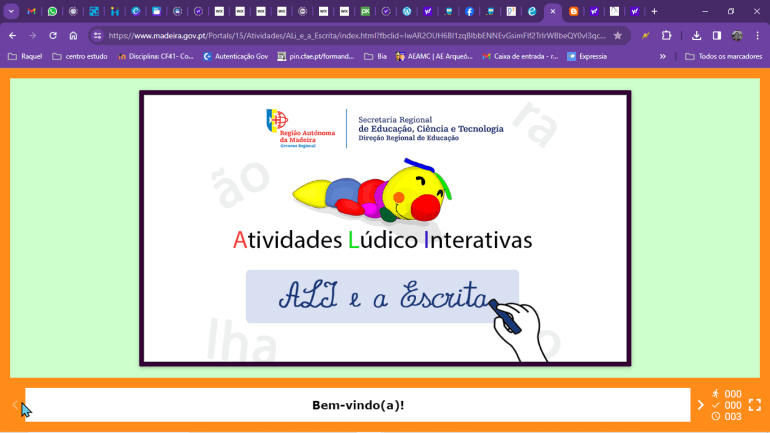Toggle the browser side panel

tap(716, 35)
